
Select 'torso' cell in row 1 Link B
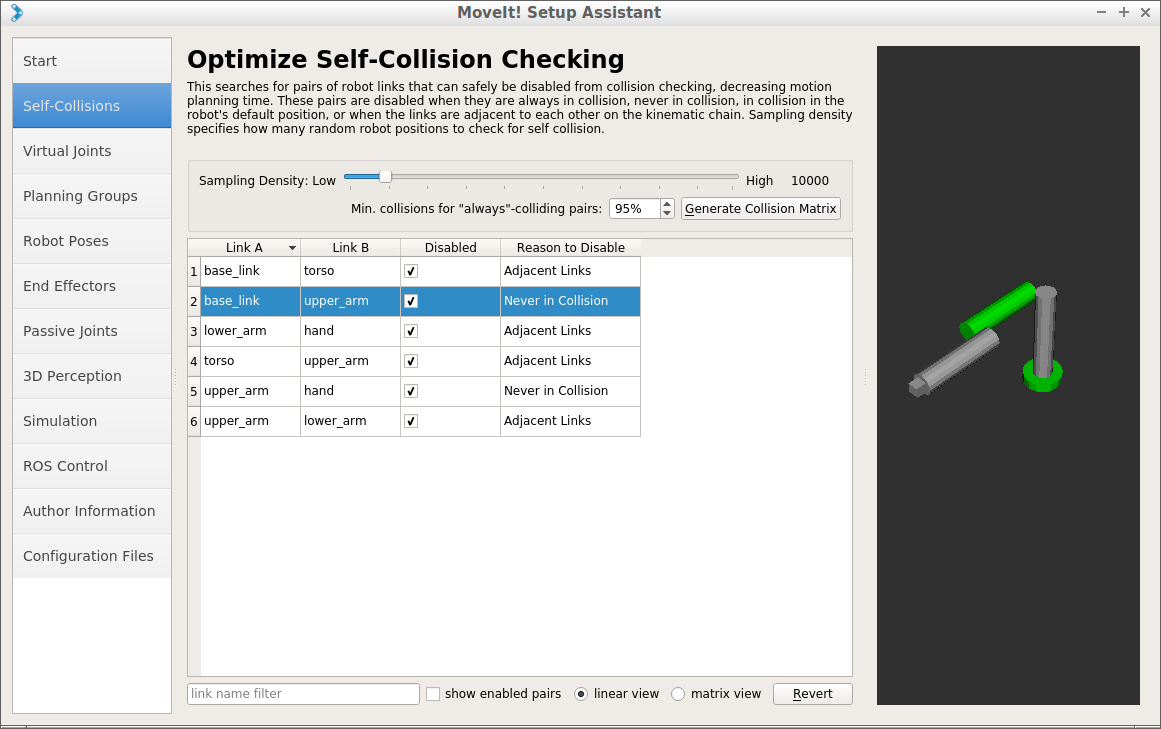[350, 271]
